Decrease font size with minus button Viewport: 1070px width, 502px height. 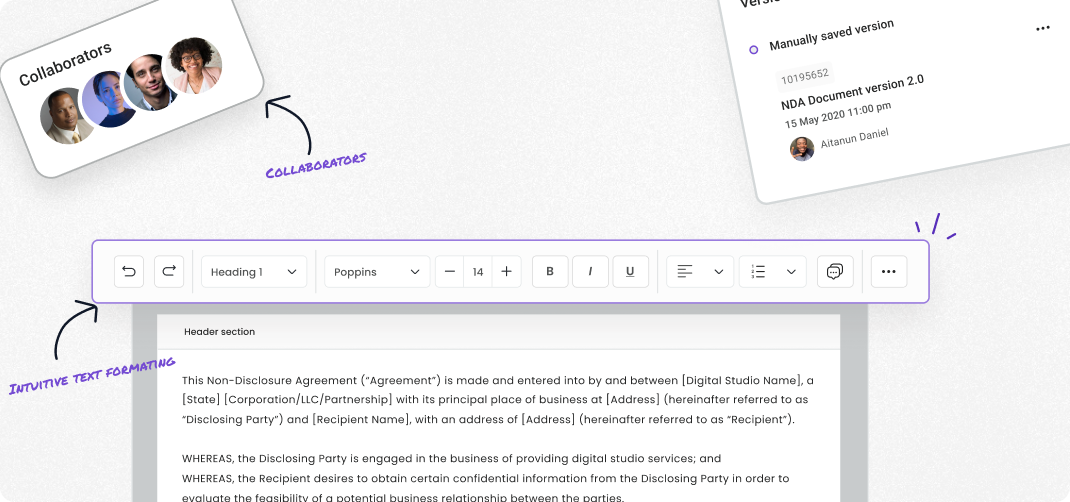450,271
